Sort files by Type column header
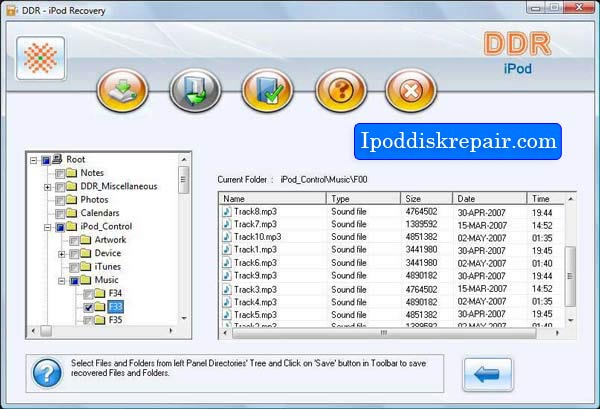Screen dimensions: 600x409 pos(363,199)
